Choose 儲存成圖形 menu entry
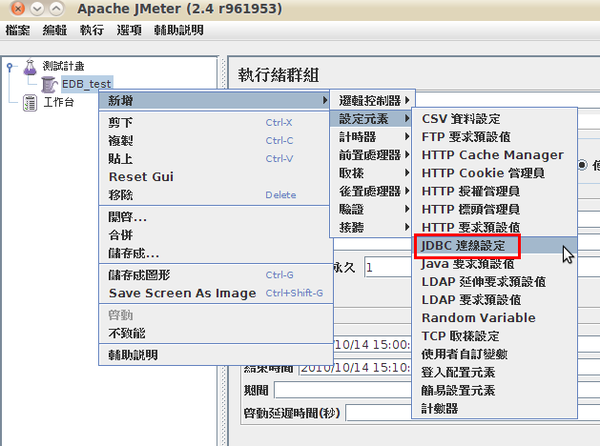This screenshot has height=446, width=600. (215, 275)
